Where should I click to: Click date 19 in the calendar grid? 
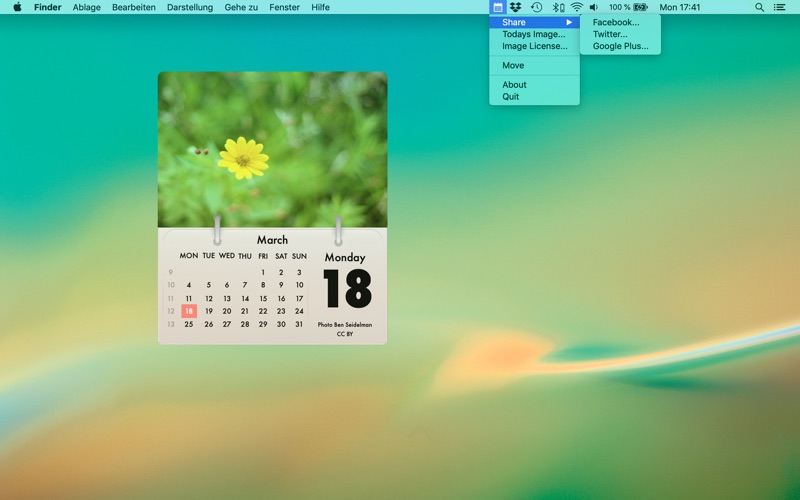209,311
